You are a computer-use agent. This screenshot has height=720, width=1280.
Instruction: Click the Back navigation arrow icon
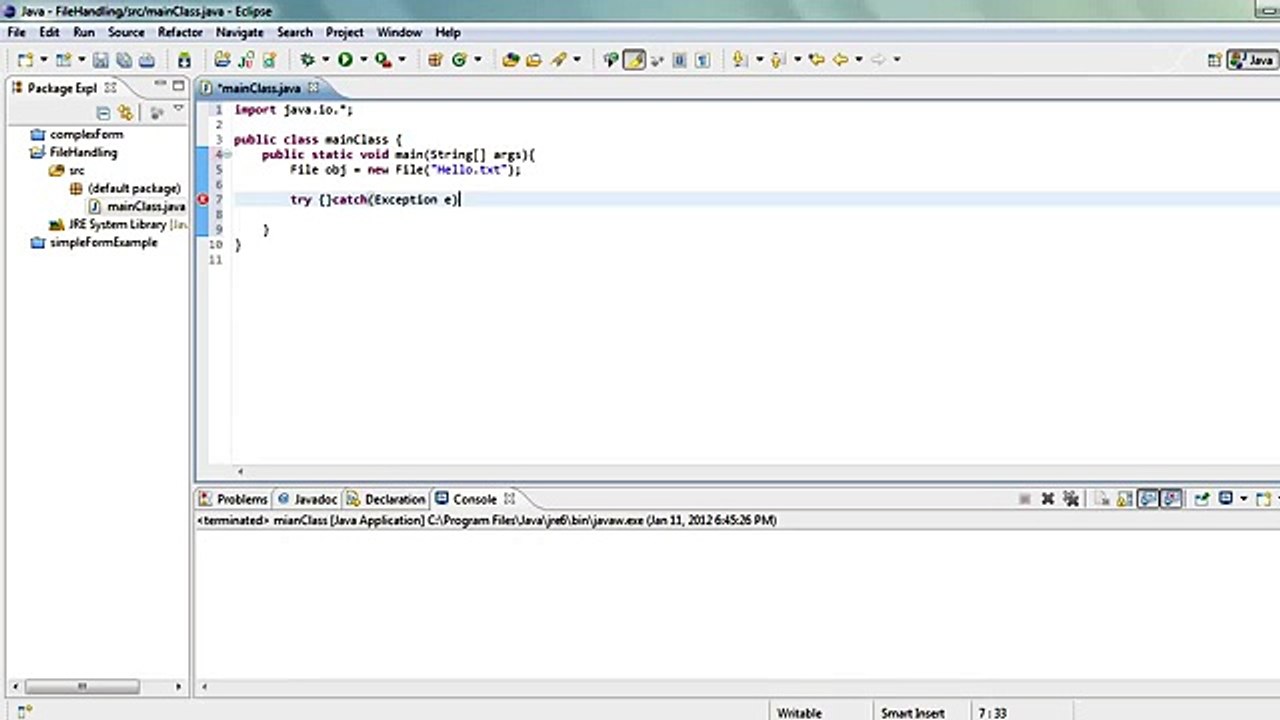tap(840, 60)
